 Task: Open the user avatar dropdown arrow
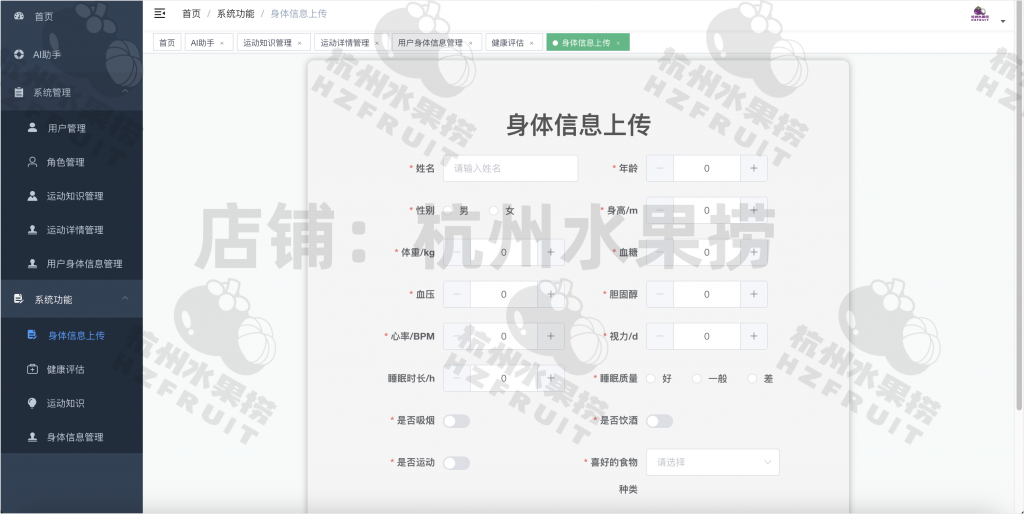tap(1002, 20)
